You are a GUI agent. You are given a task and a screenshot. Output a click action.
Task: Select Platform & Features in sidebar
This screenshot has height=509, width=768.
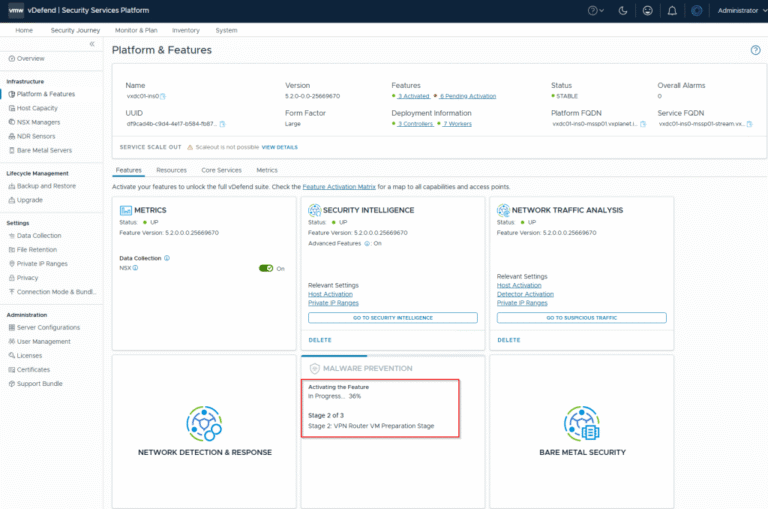[x=42, y=94]
